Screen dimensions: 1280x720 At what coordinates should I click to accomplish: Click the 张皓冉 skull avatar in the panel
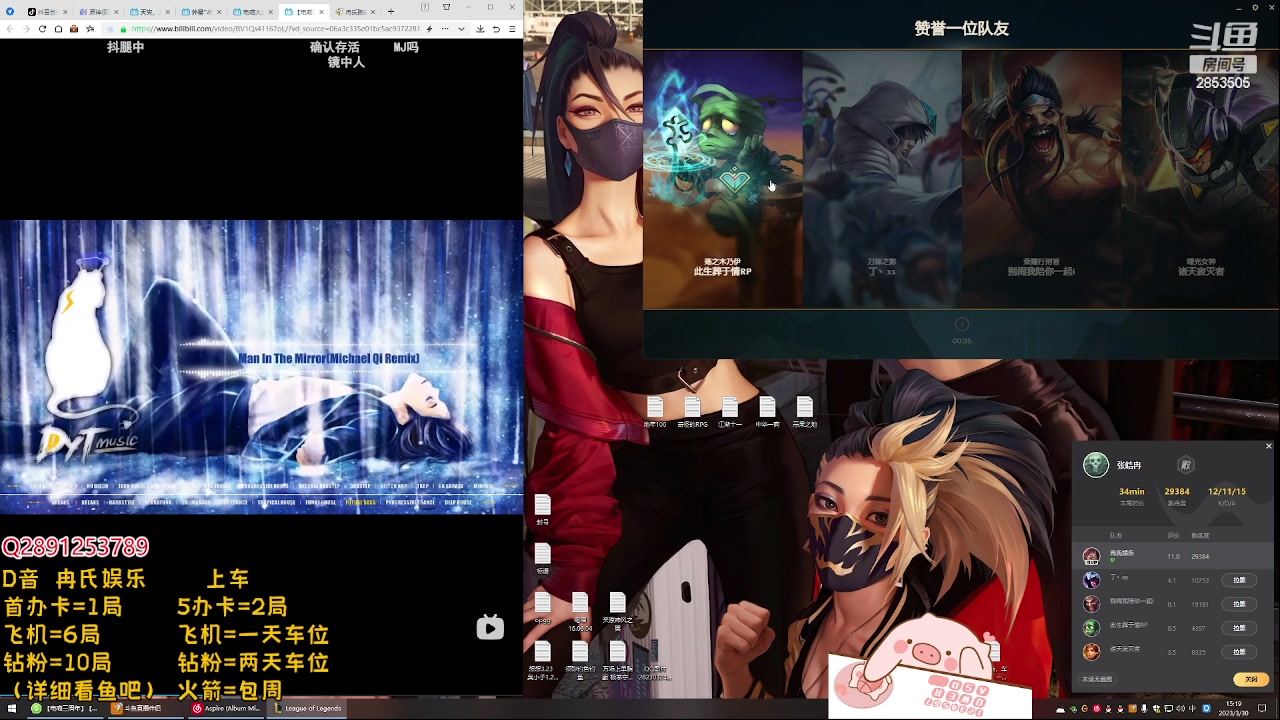tap(1096, 465)
